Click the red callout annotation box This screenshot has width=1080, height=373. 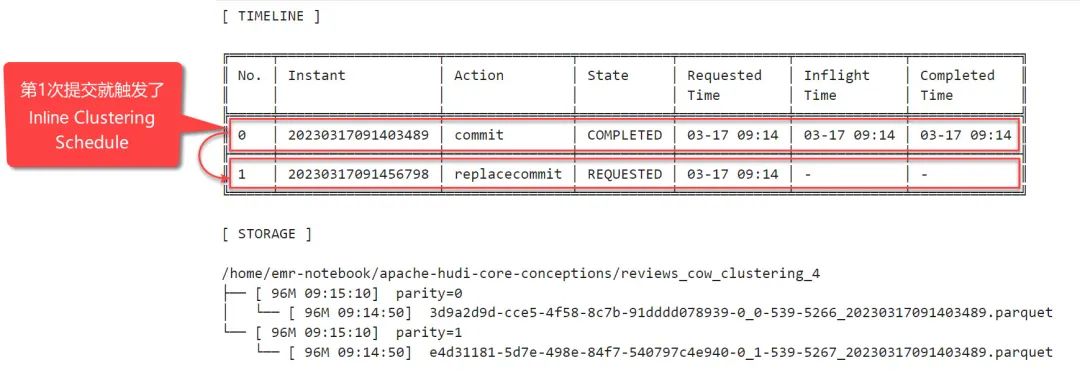94,115
